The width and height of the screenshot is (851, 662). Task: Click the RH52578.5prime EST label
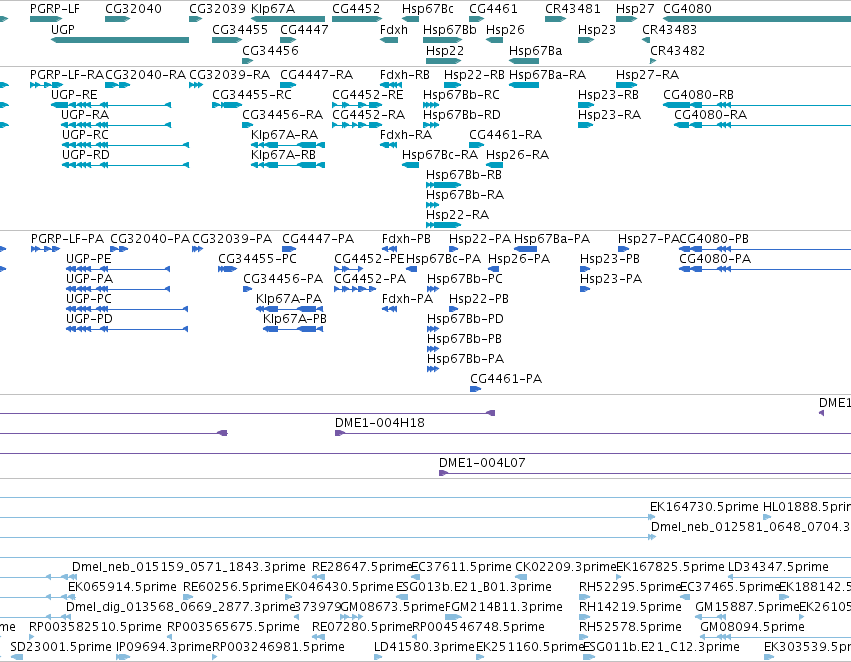631,627
